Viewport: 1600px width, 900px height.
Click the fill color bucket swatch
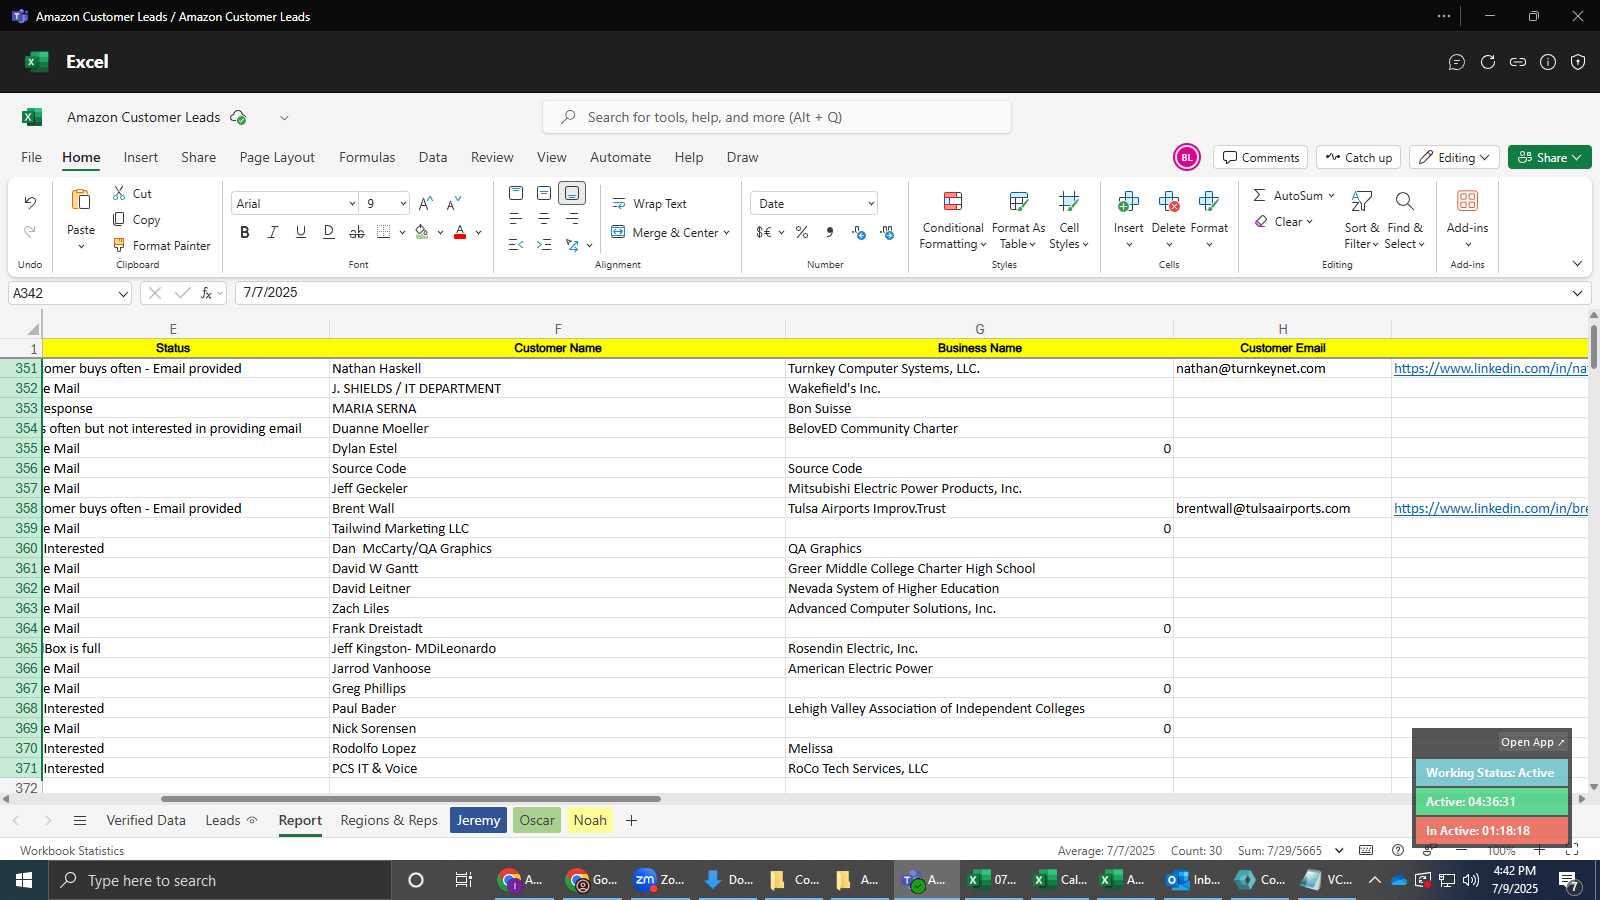(x=422, y=232)
